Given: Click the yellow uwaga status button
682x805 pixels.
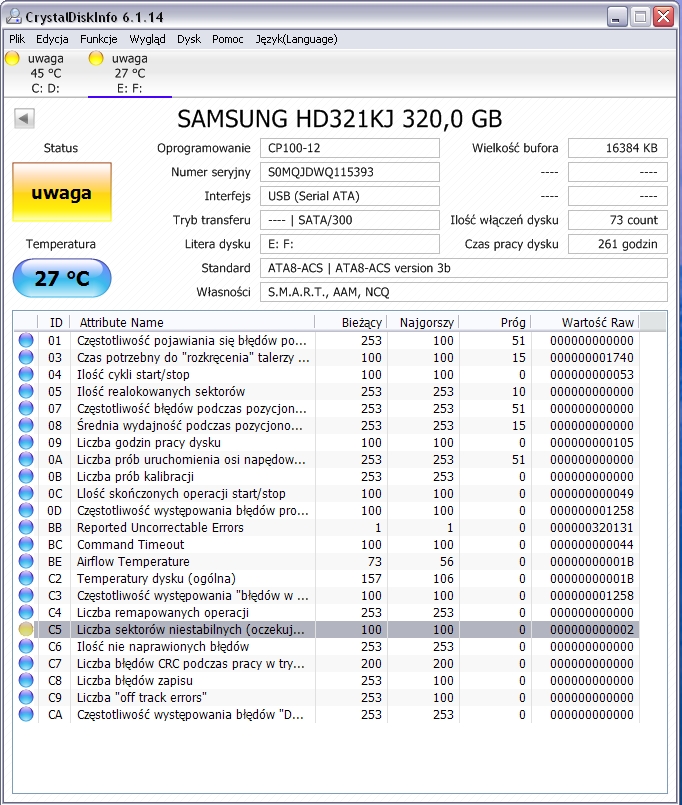Looking at the screenshot, I should click(62, 192).
